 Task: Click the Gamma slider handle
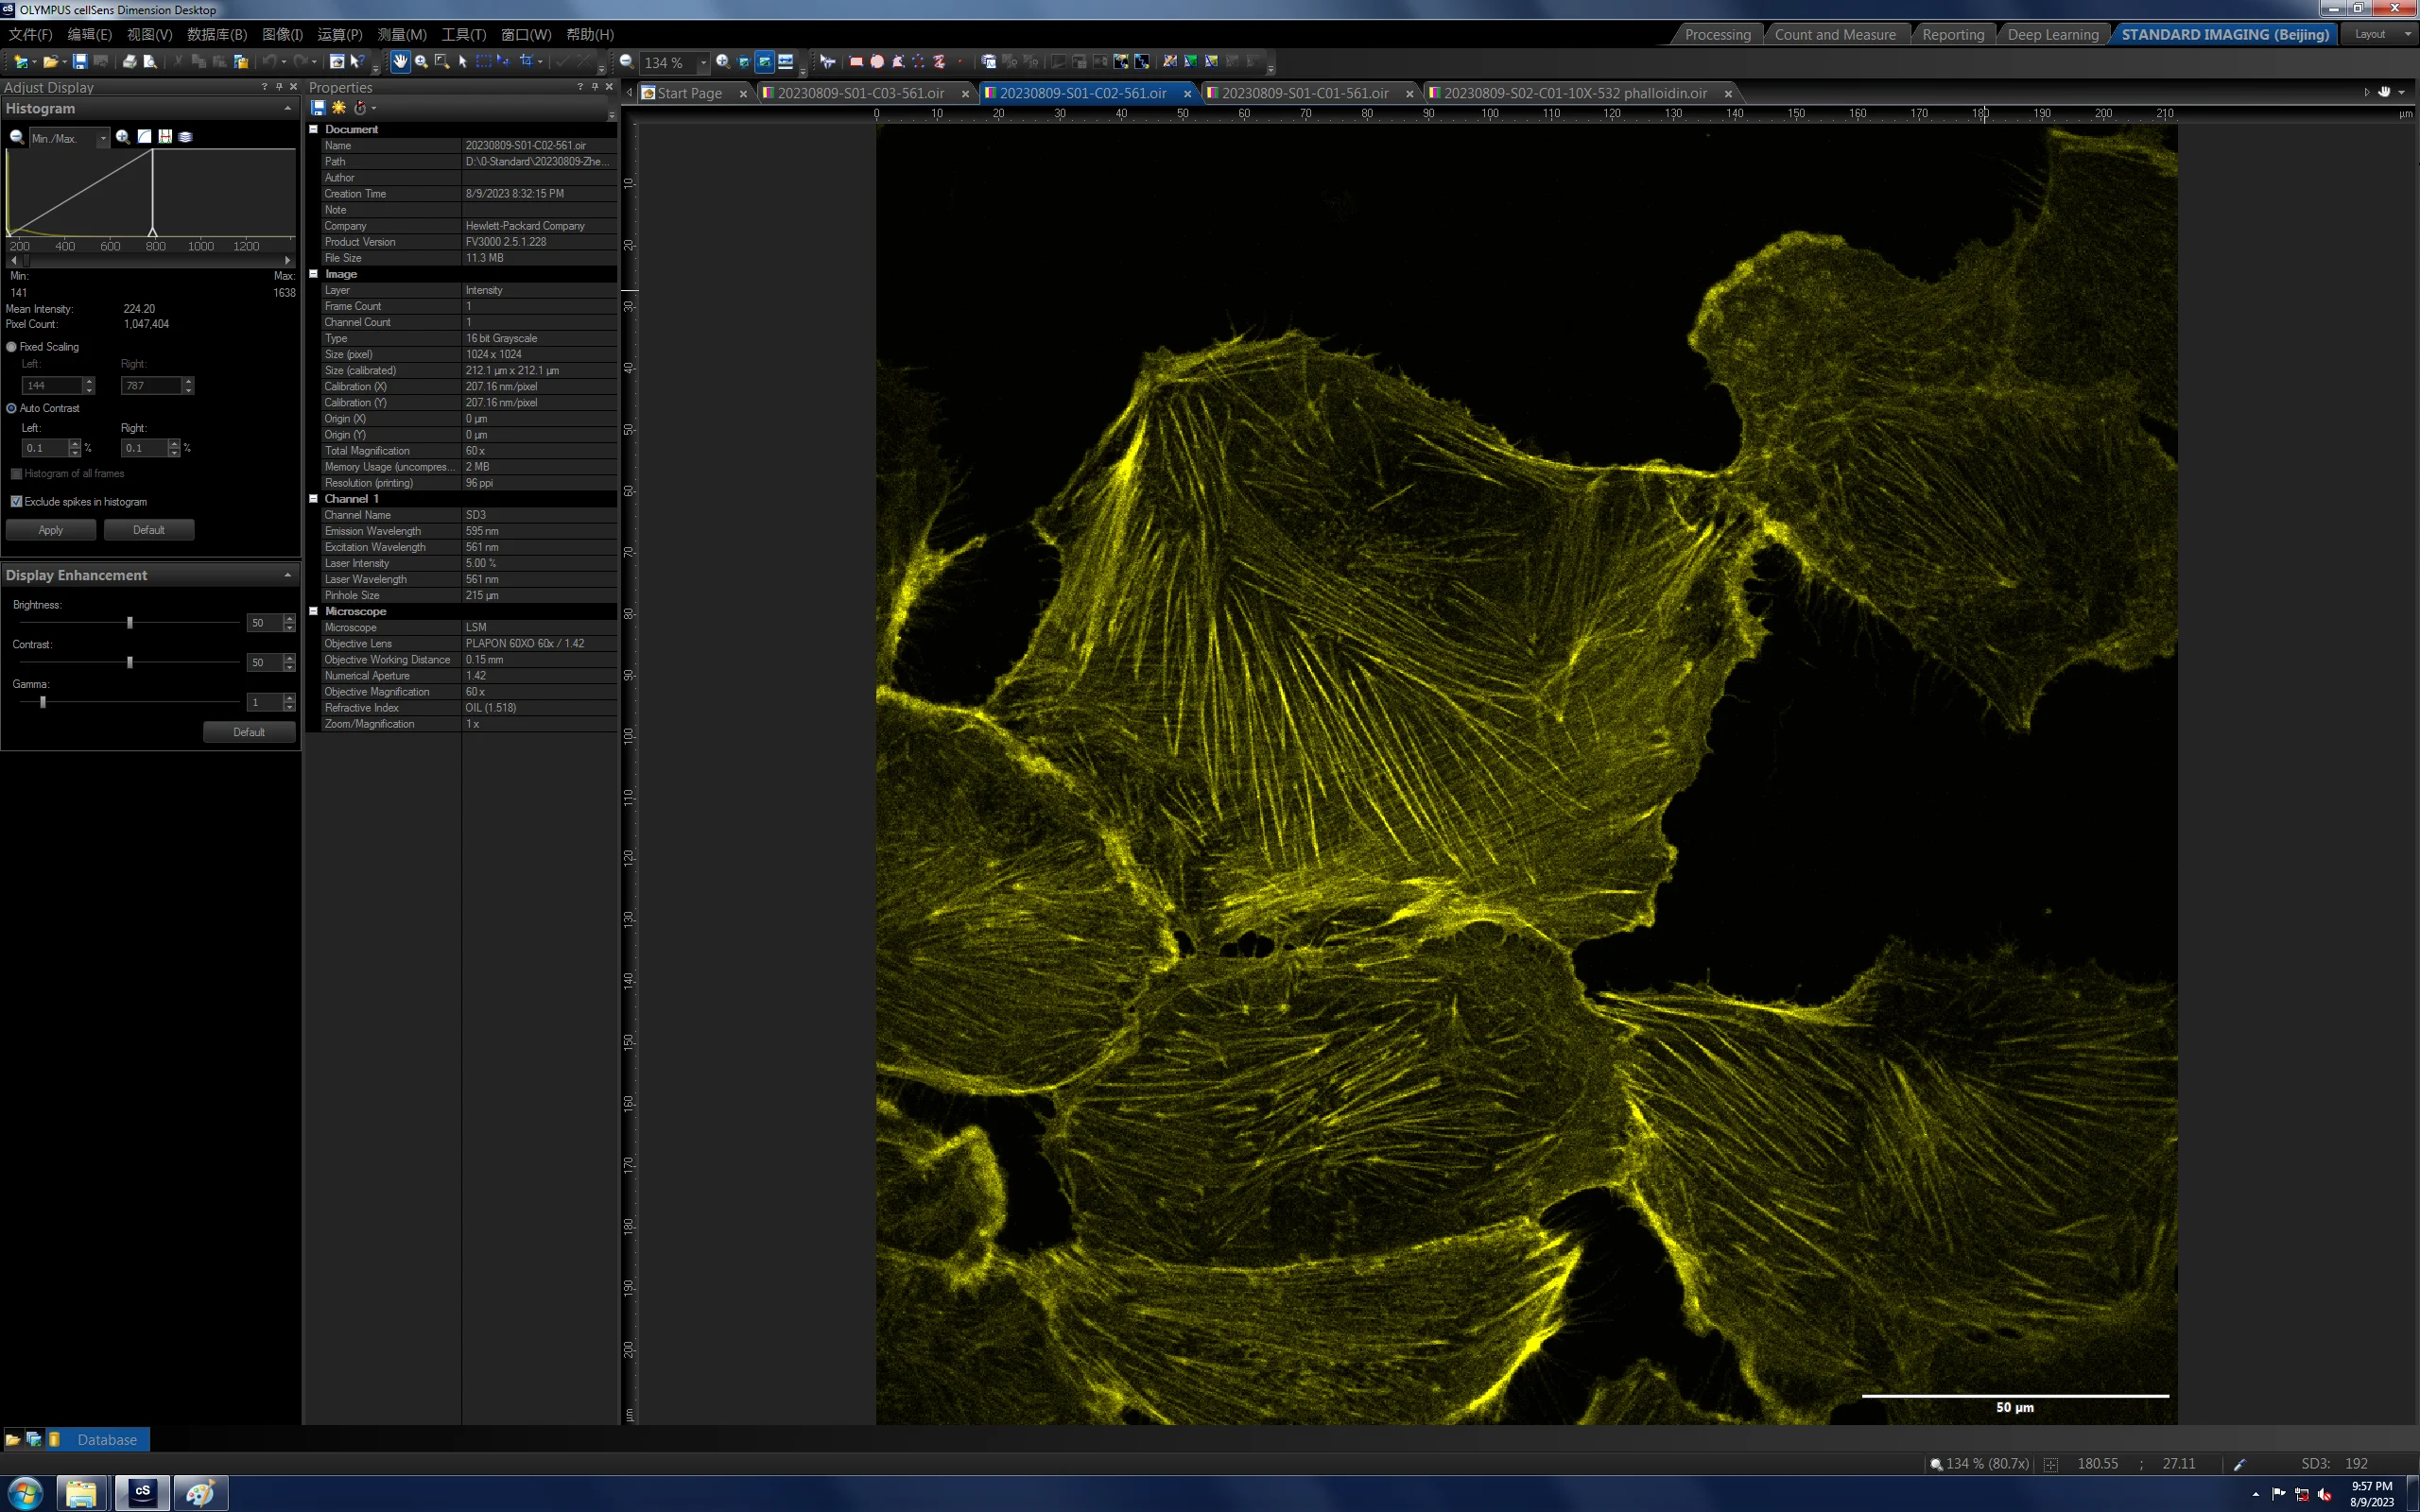[x=43, y=702]
